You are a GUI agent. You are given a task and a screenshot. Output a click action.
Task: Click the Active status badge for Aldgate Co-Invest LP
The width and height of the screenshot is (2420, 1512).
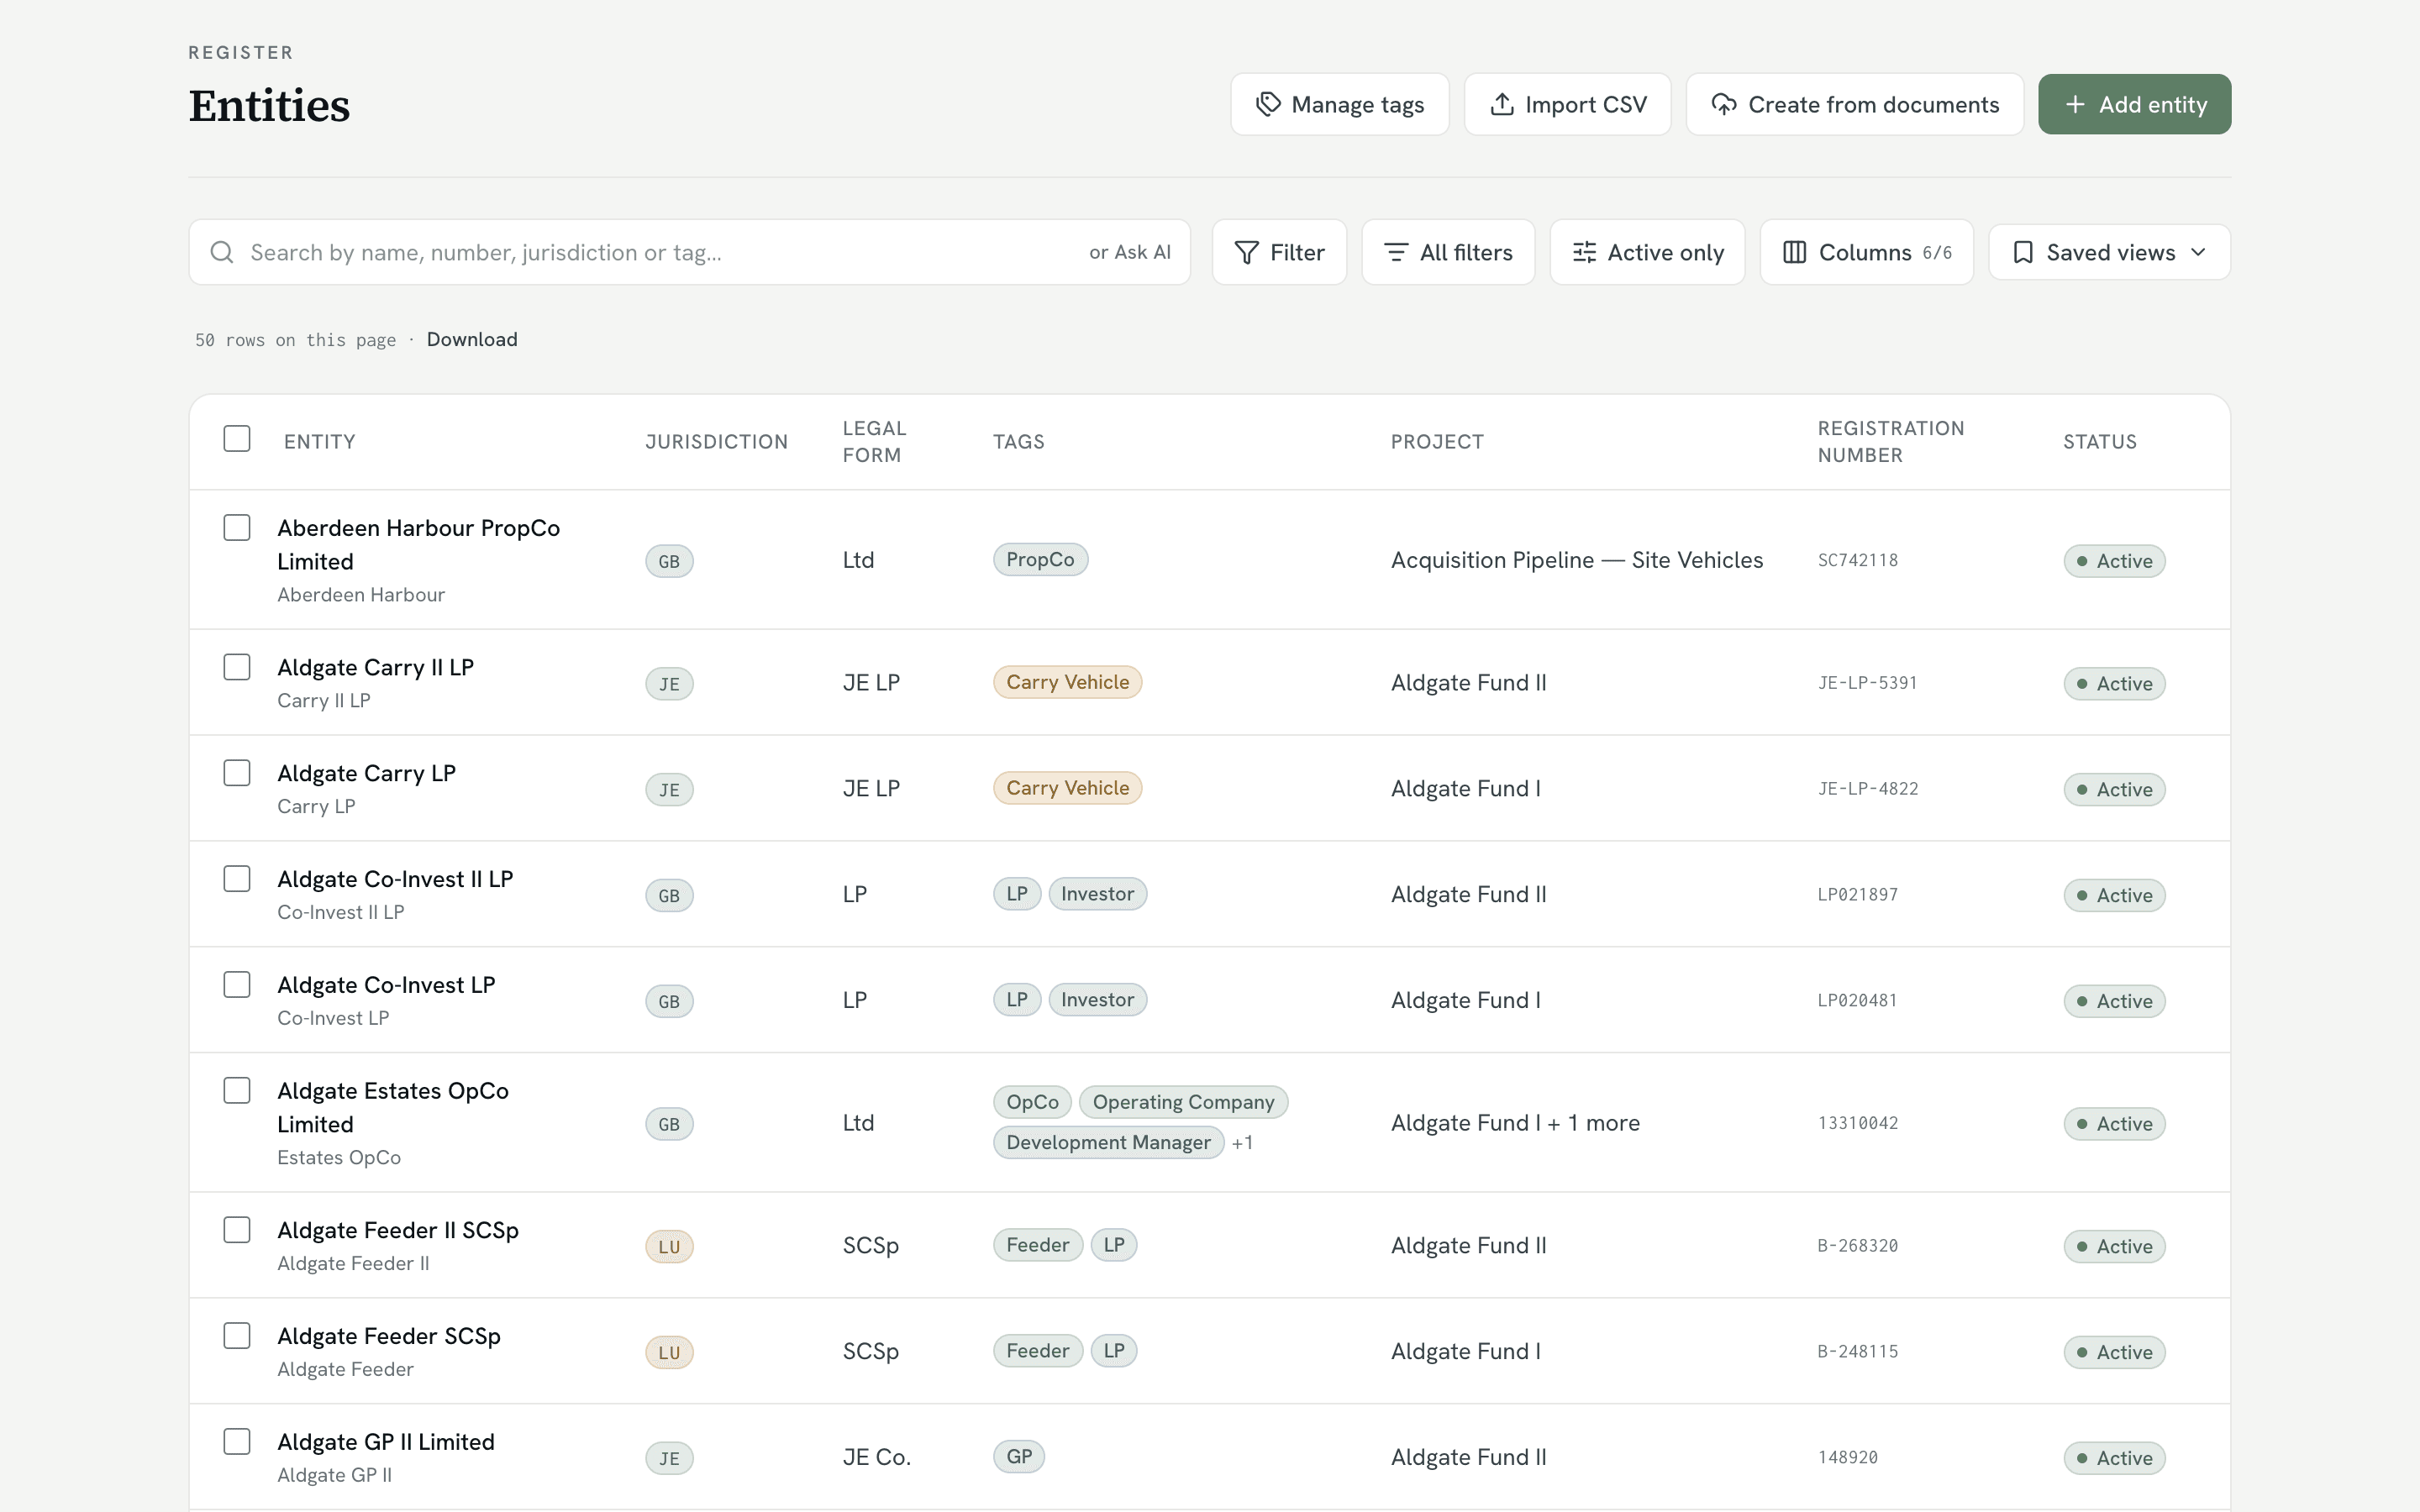tap(2114, 1001)
